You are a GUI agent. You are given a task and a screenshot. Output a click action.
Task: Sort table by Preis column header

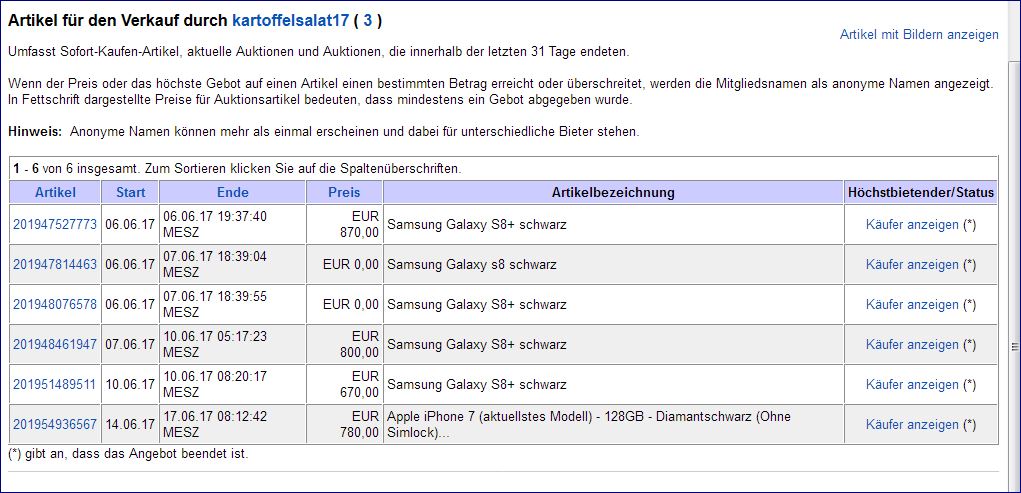tap(344, 192)
